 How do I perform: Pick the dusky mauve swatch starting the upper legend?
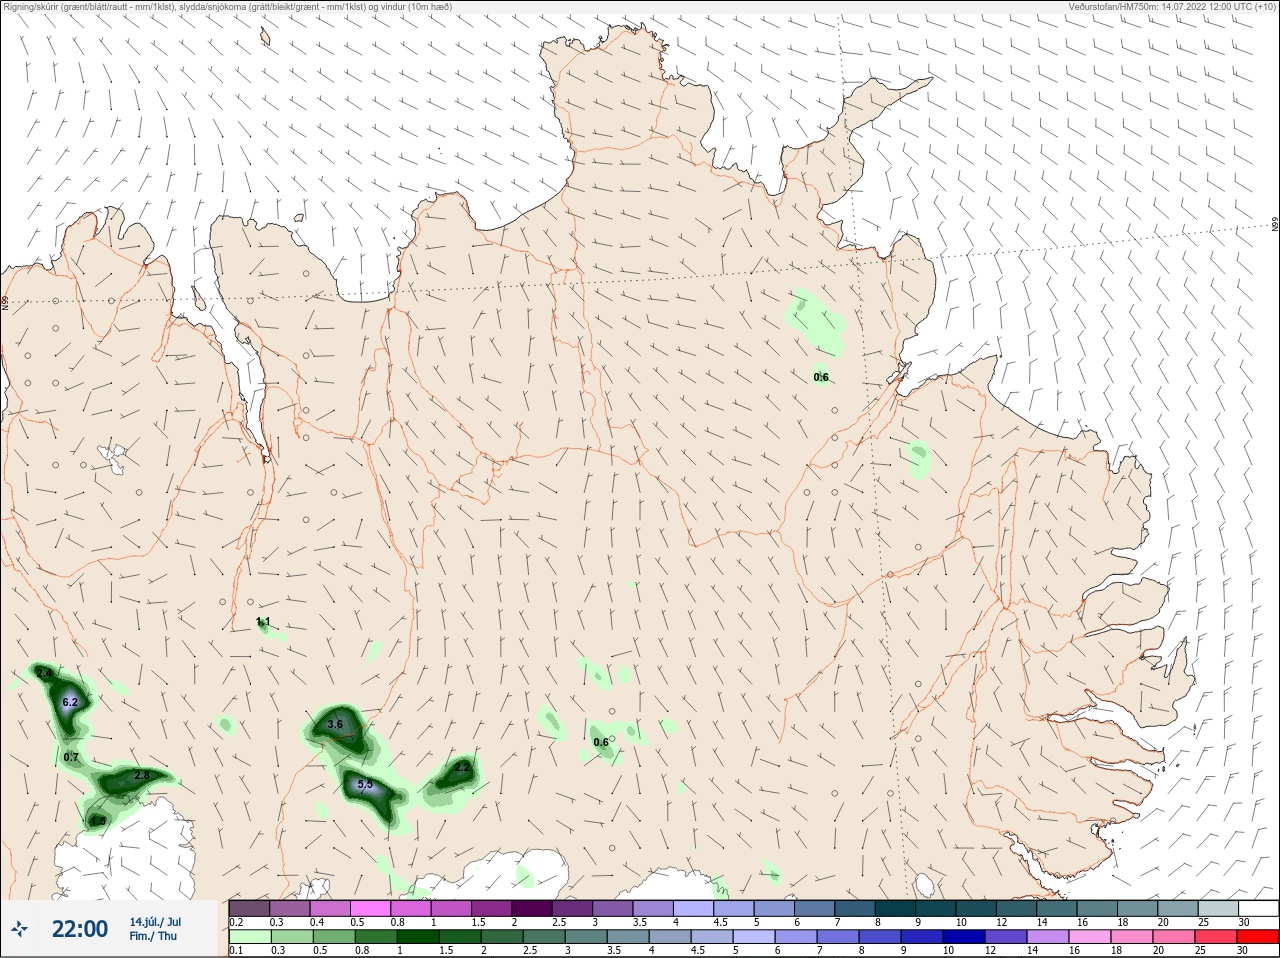click(x=249, y=909)
